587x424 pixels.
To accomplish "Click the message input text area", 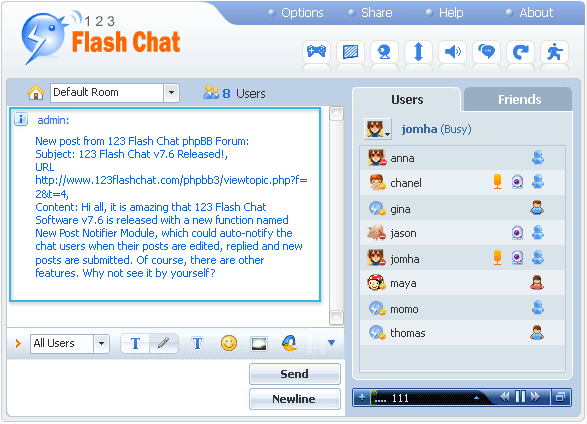I will (127, 387).
